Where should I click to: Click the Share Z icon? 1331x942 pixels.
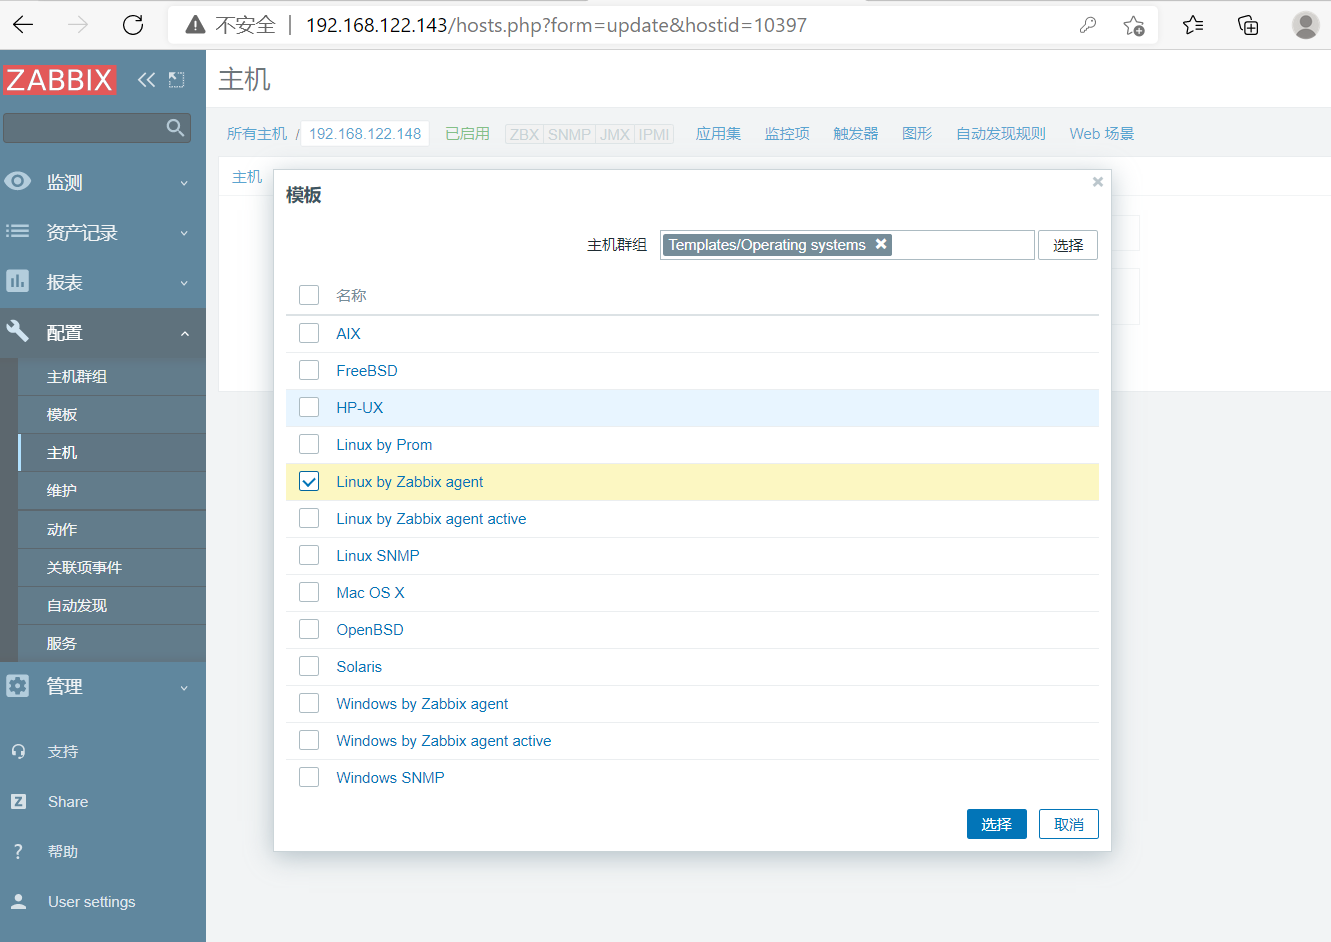pyautogui.click(x=18, y=801)
